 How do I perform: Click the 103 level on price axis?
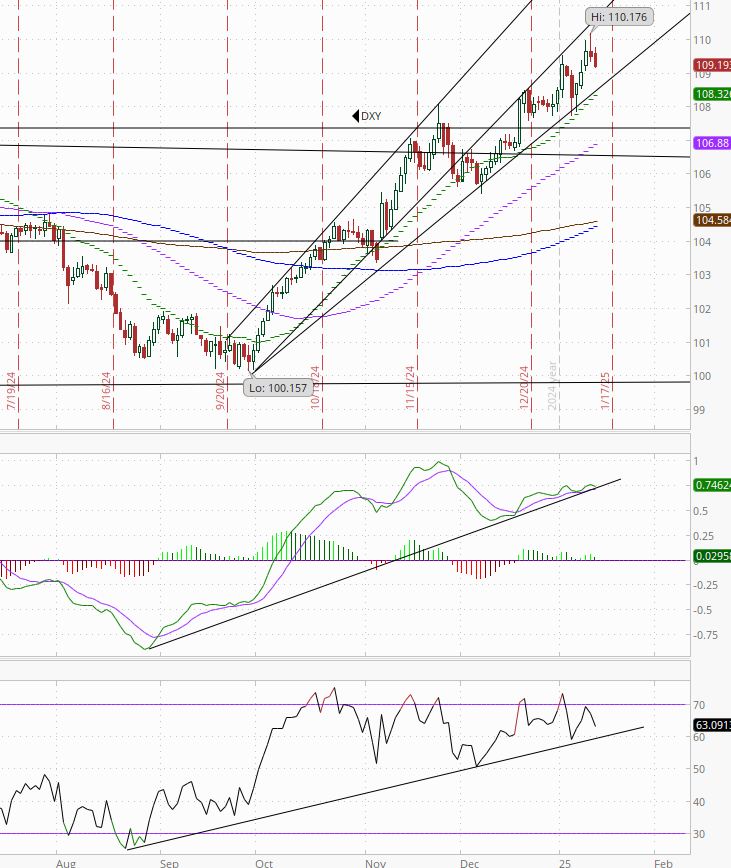[702, 275]
